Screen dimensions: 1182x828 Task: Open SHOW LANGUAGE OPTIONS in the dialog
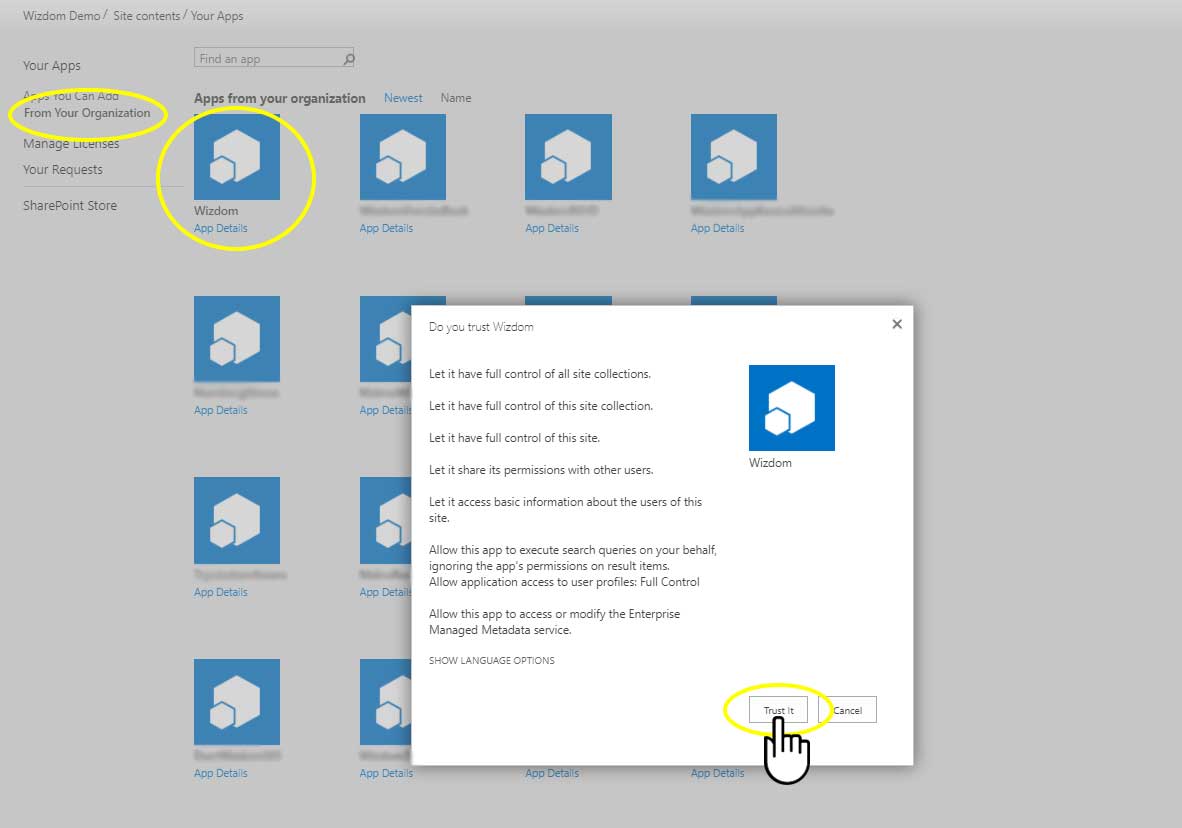[491, 661]
